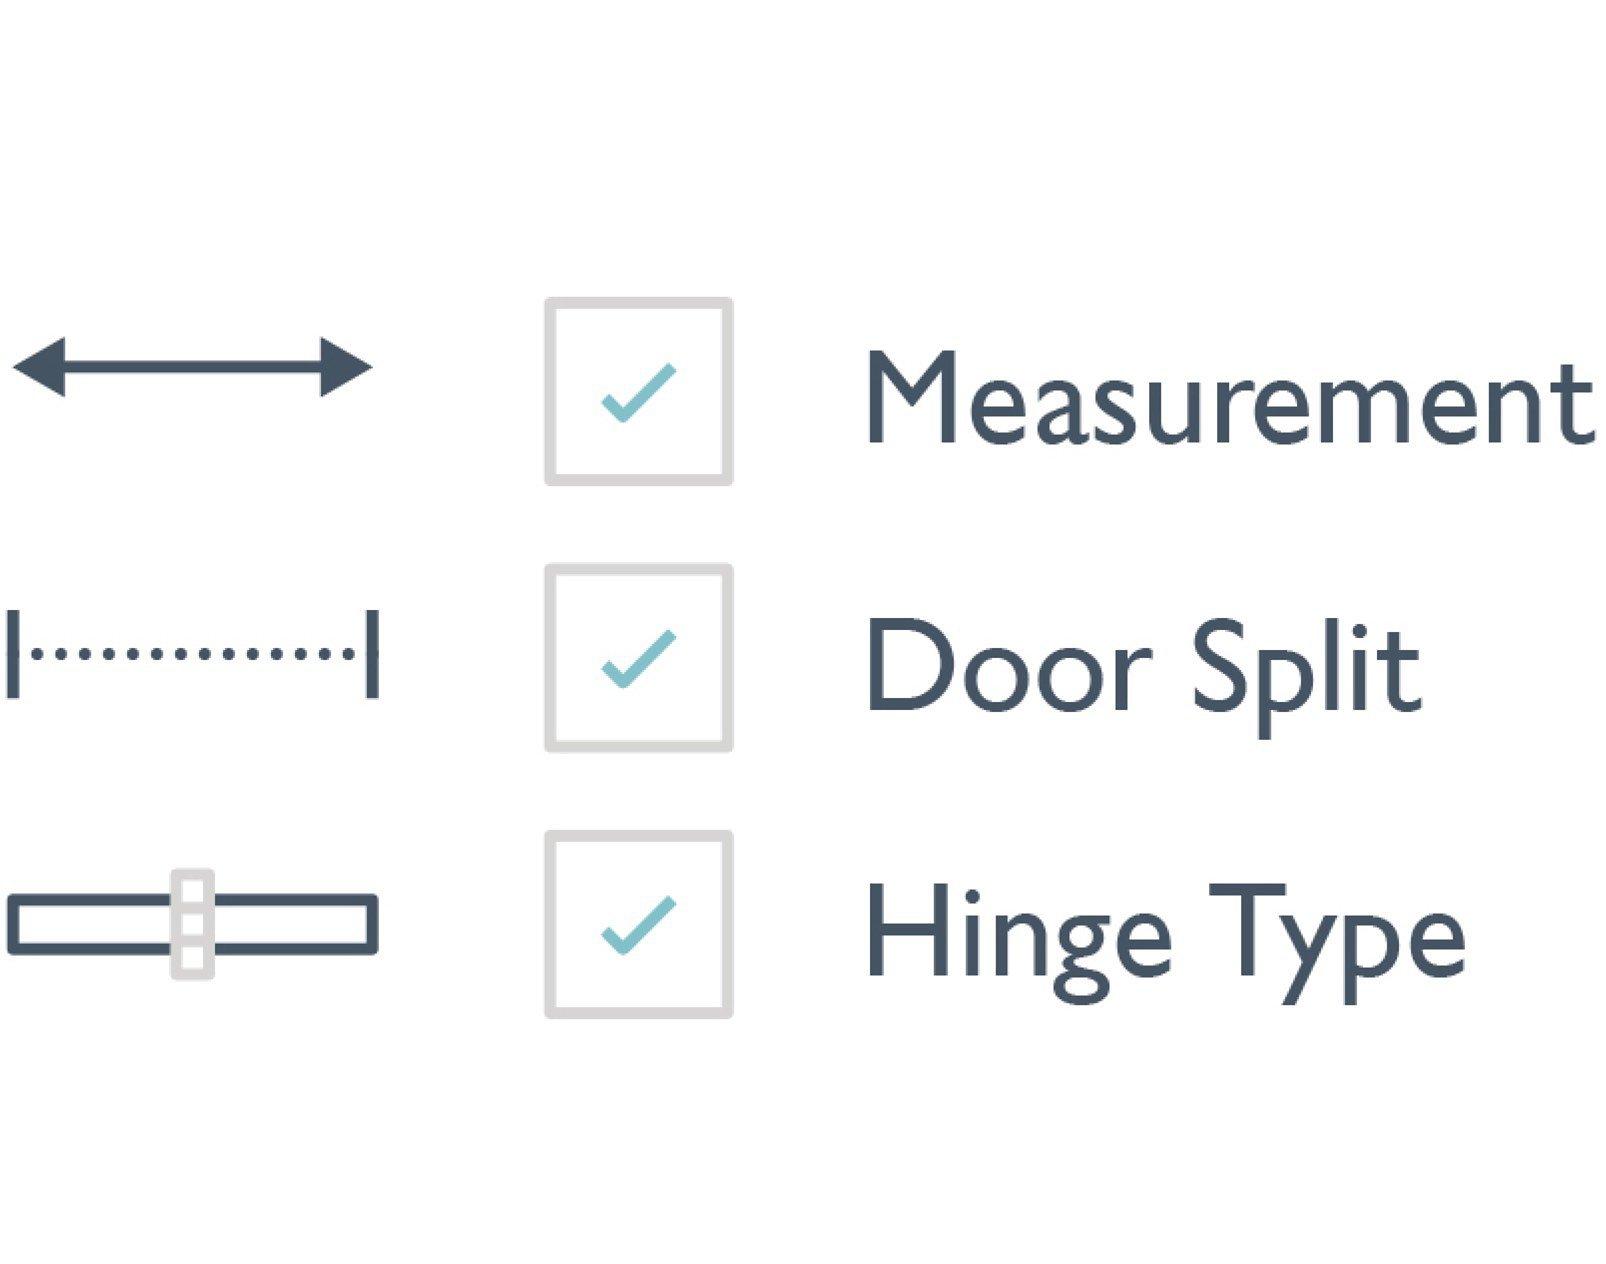Click the double-headed measurement arrow icon
The image size is (1606, 1264).
192,367
